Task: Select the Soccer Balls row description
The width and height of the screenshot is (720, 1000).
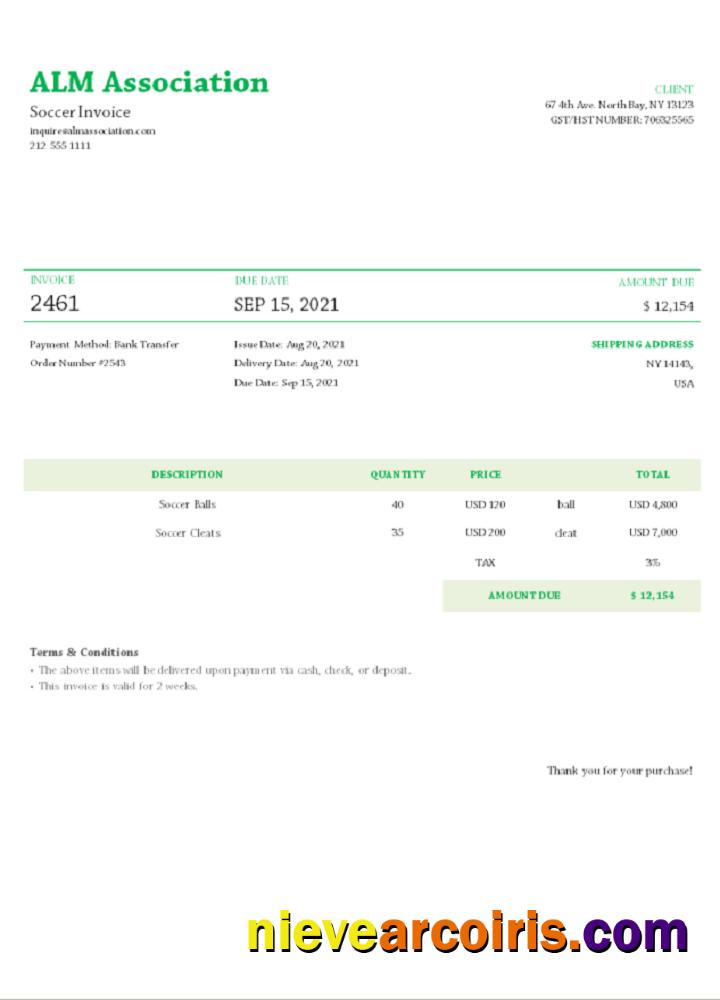Action: click(x=187, y=505)
